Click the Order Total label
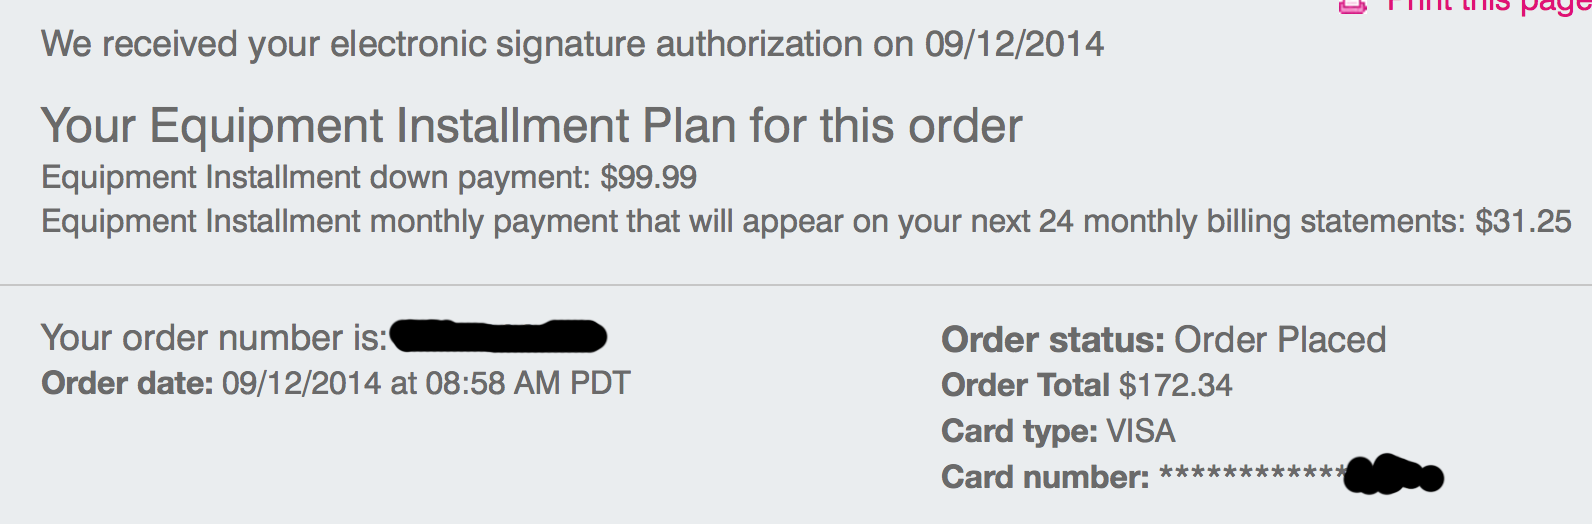The width and height of the screenshot is (1592, 524). pyautogui.click(x=1026, y=385)
